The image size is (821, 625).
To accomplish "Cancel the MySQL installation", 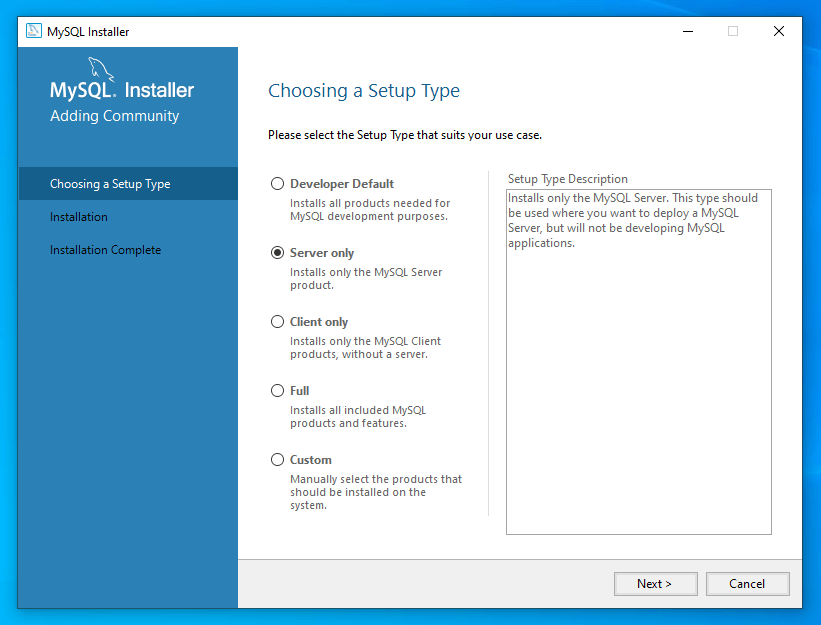I will point(747,584).
